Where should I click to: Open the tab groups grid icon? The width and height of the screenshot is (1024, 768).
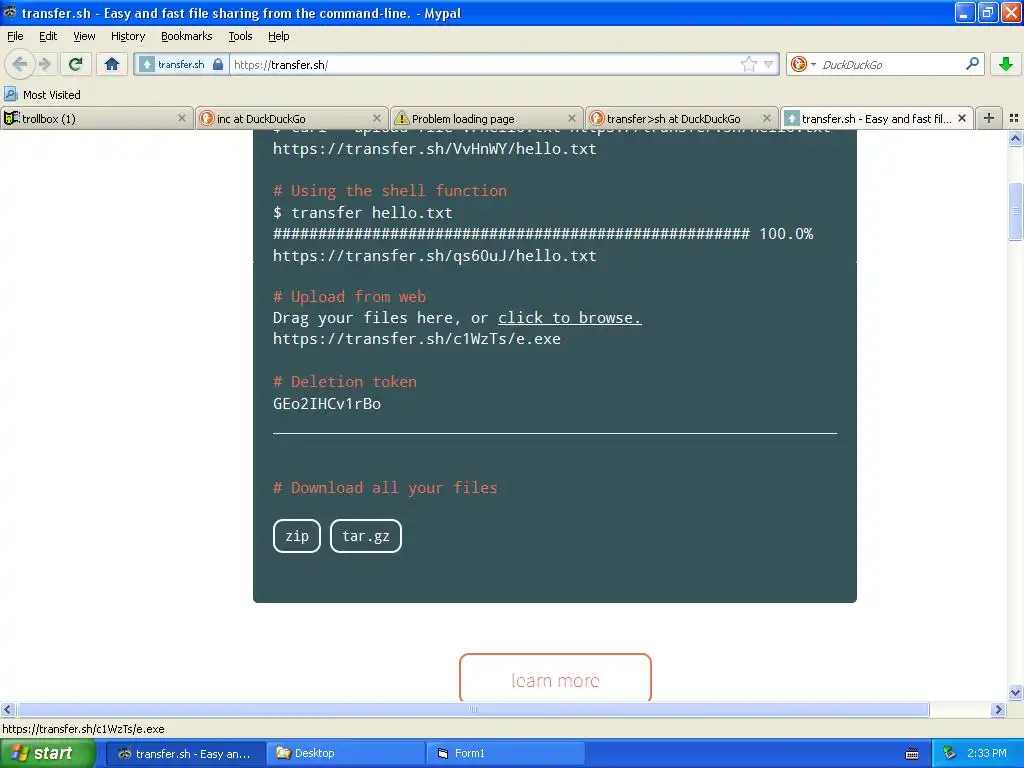(x=1014, y=118)
